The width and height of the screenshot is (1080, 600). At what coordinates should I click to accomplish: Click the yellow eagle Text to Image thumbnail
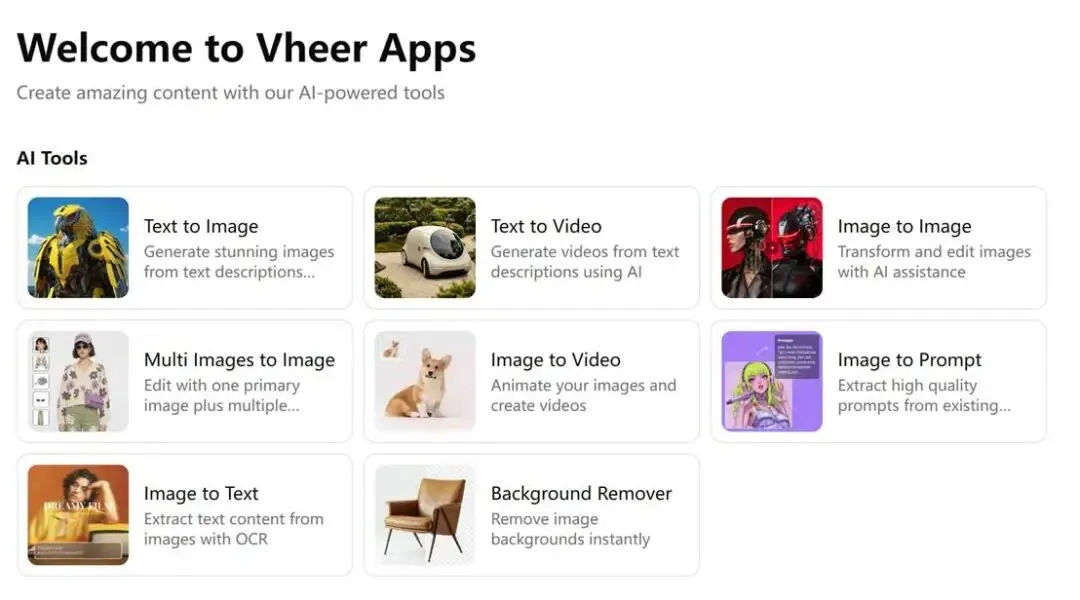pyautogui.click(x=78, y=247)
